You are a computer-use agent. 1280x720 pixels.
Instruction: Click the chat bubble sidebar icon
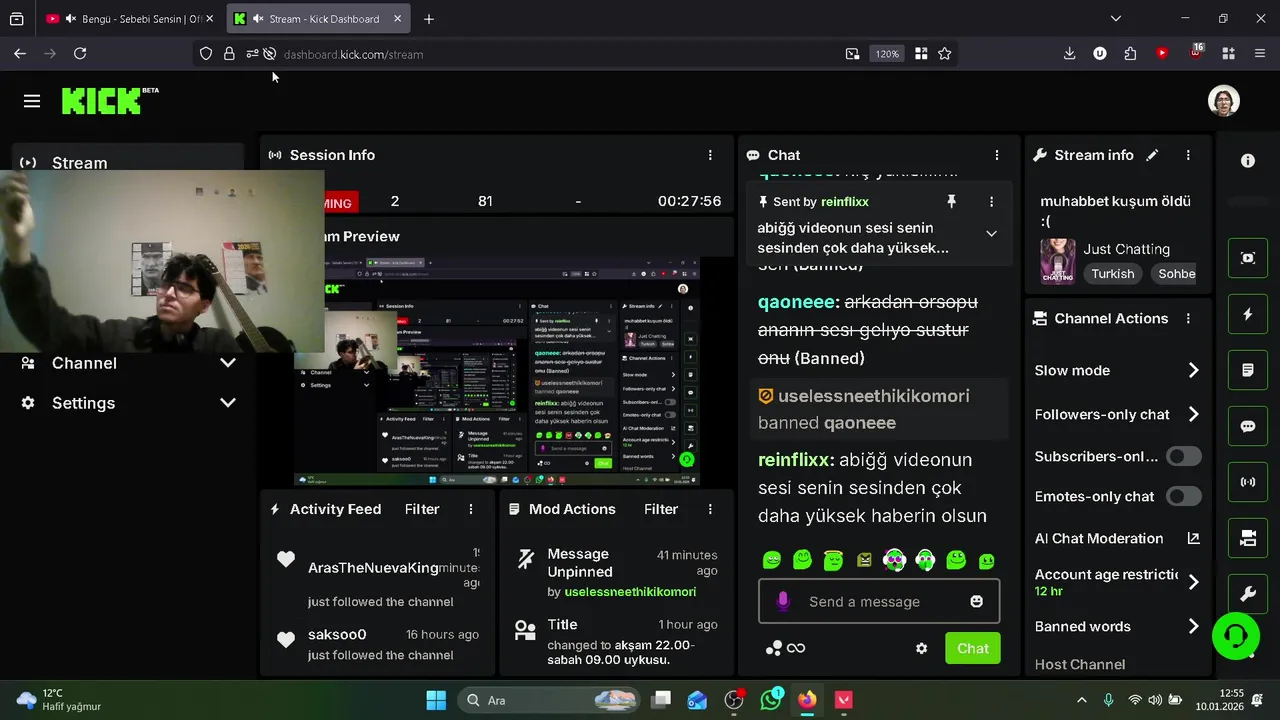click(1248, 426)
